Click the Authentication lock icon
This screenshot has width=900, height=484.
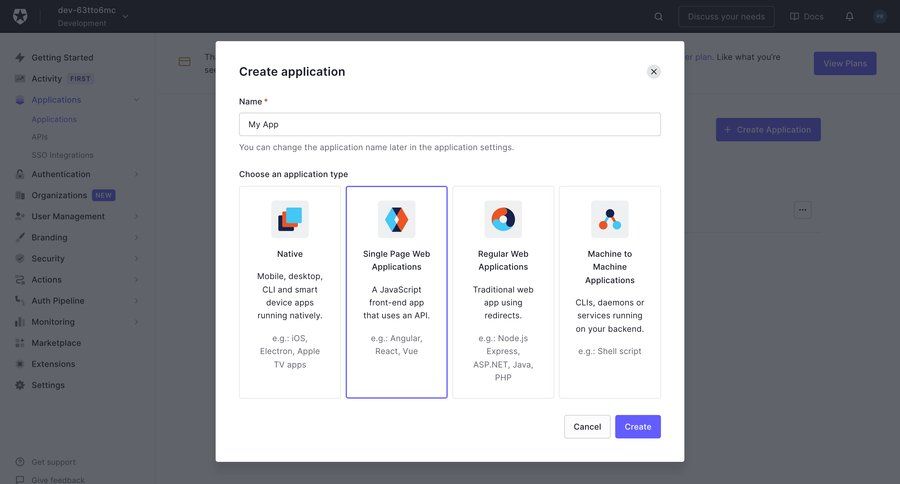point(20,174)
